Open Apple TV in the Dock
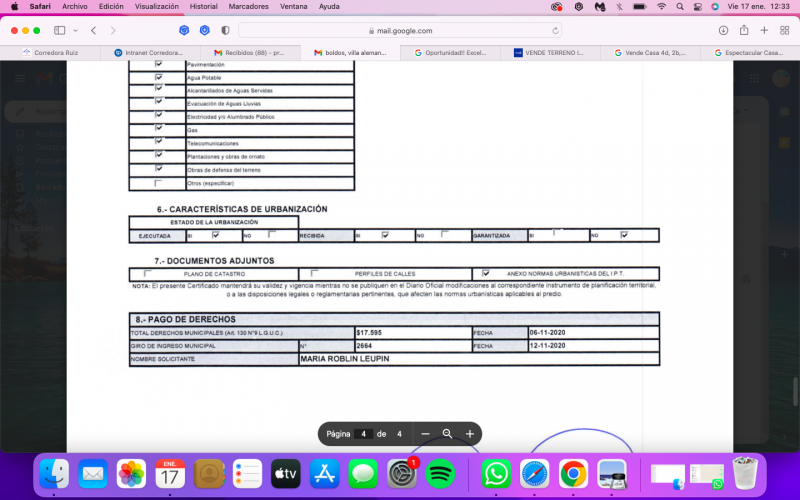 click(x=286, y=474)
